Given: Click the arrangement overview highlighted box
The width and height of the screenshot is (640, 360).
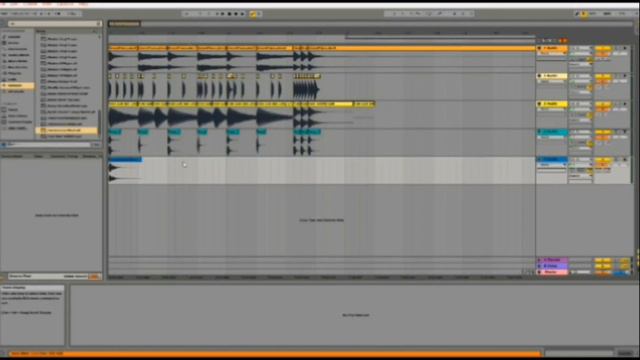Looking at the screenshot, I should (124, 24).
